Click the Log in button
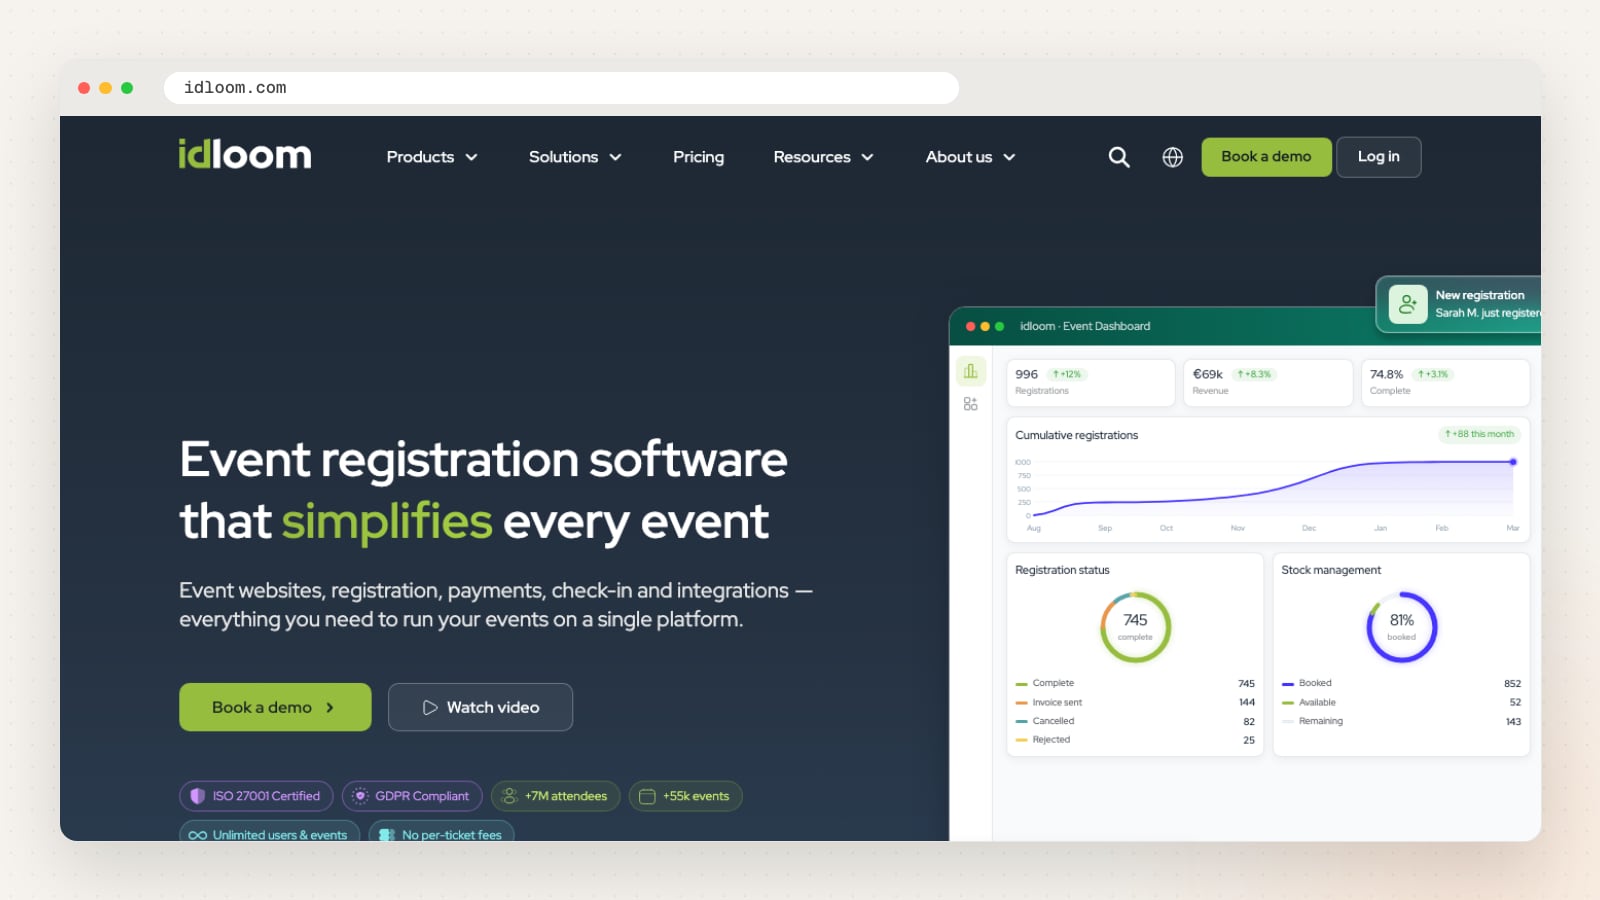The image size is (1600, 900). coord(1379,157)
